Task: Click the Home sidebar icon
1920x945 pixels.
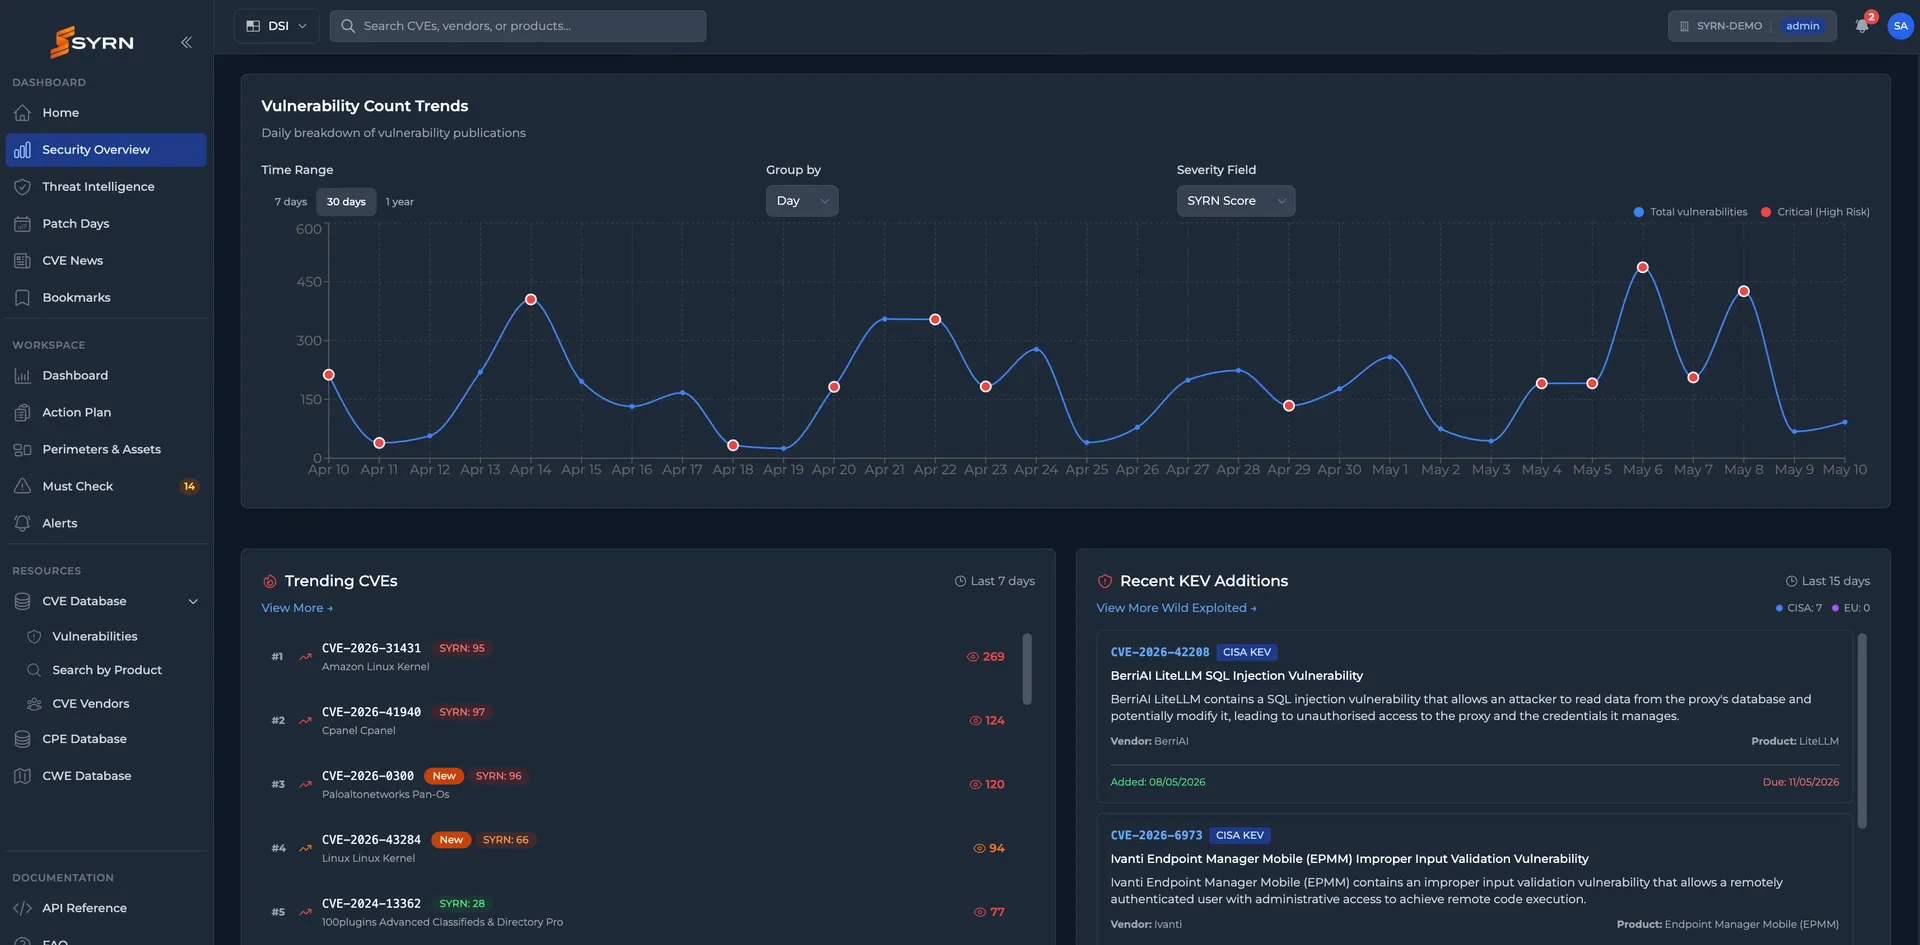Action: coord(22,113)
